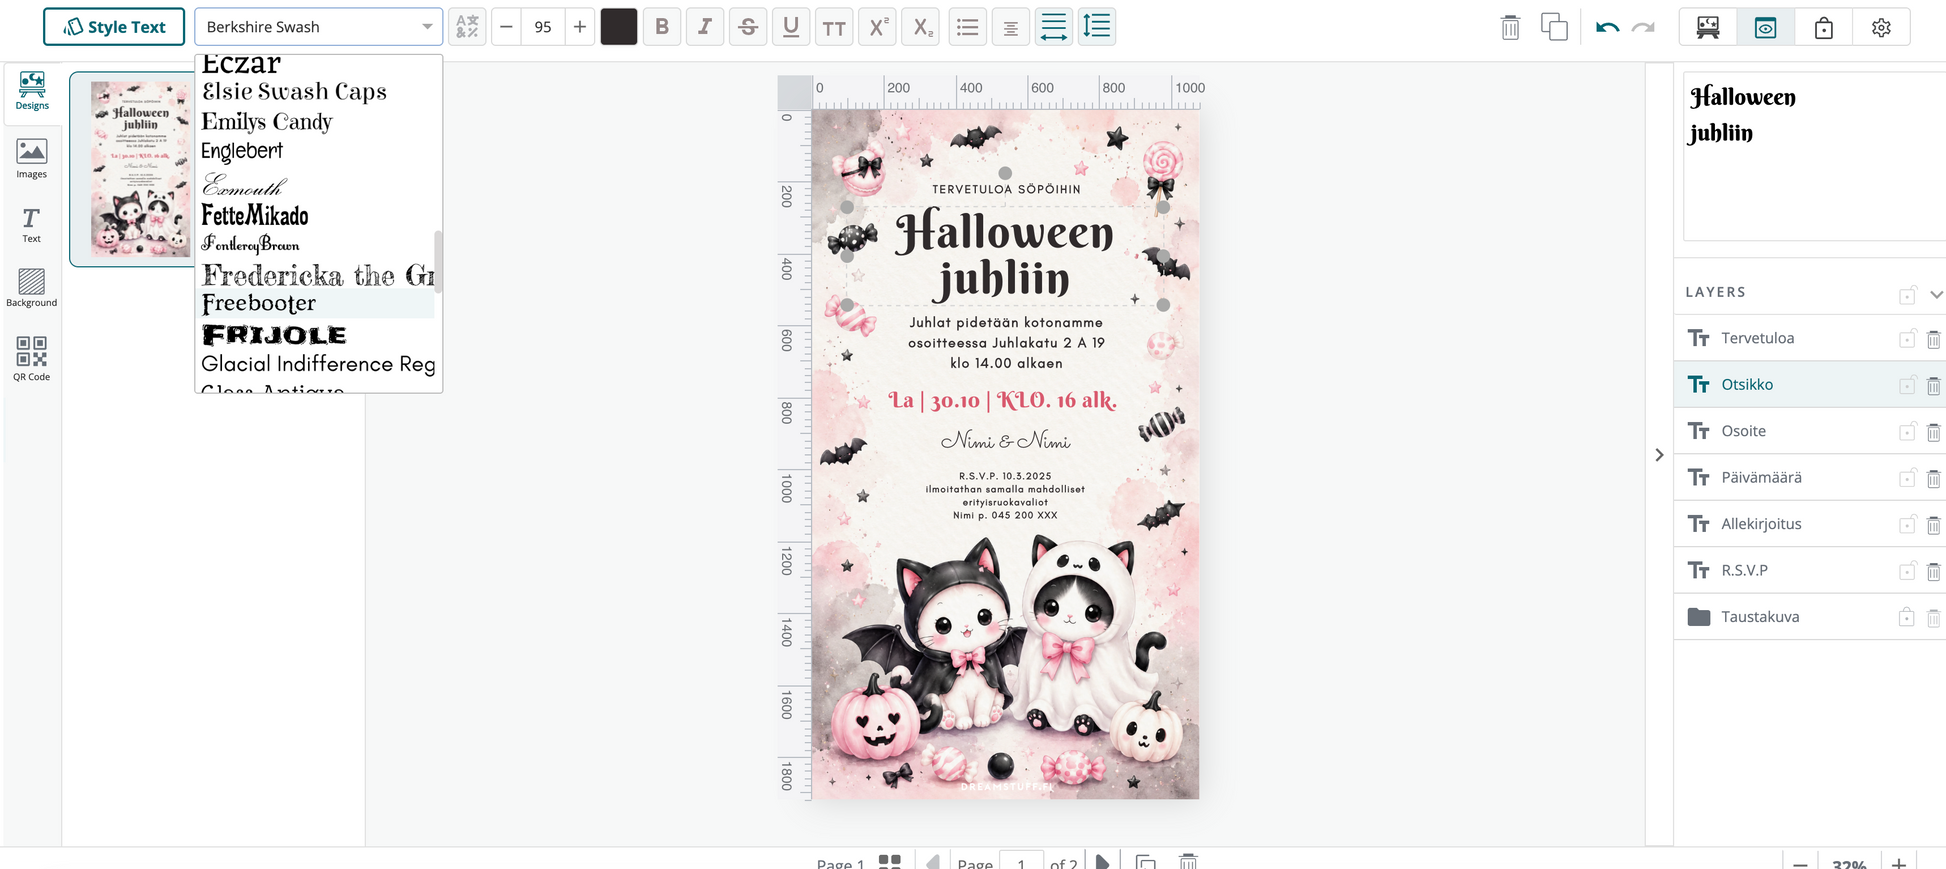Collapse the right side panel arrow
Viewport: 1946px width, 869px height.
[1659, 455]
